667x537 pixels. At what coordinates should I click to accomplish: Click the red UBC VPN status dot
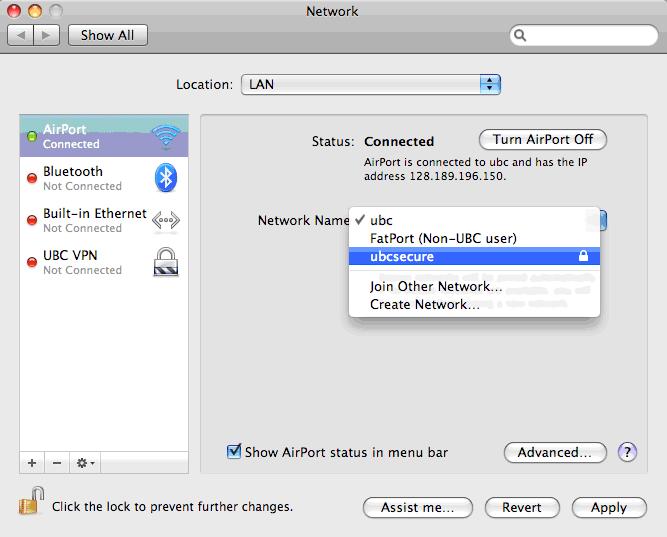click(x=32, y=262)
